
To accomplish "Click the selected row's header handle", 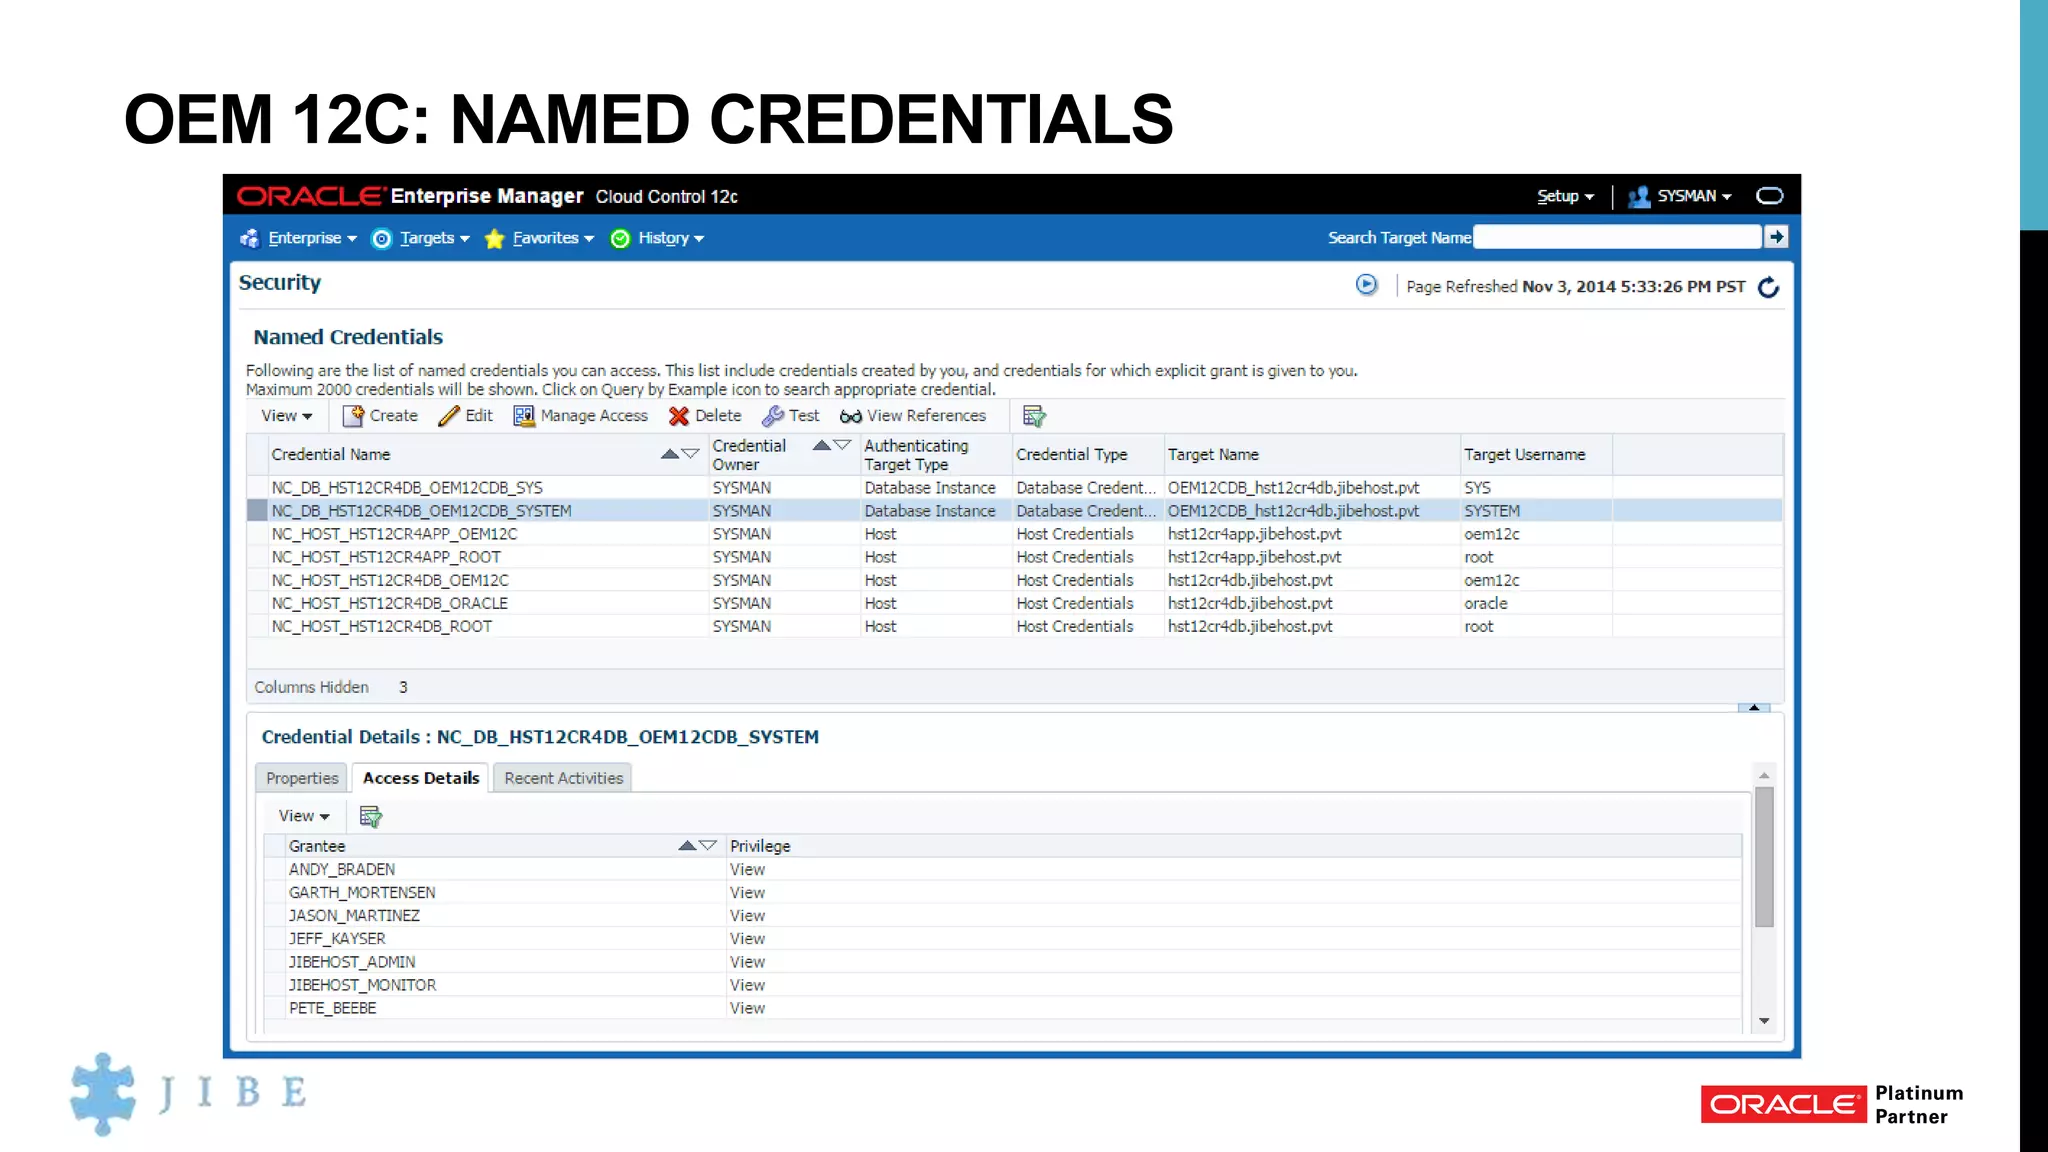I will click(x=257, y=511).
